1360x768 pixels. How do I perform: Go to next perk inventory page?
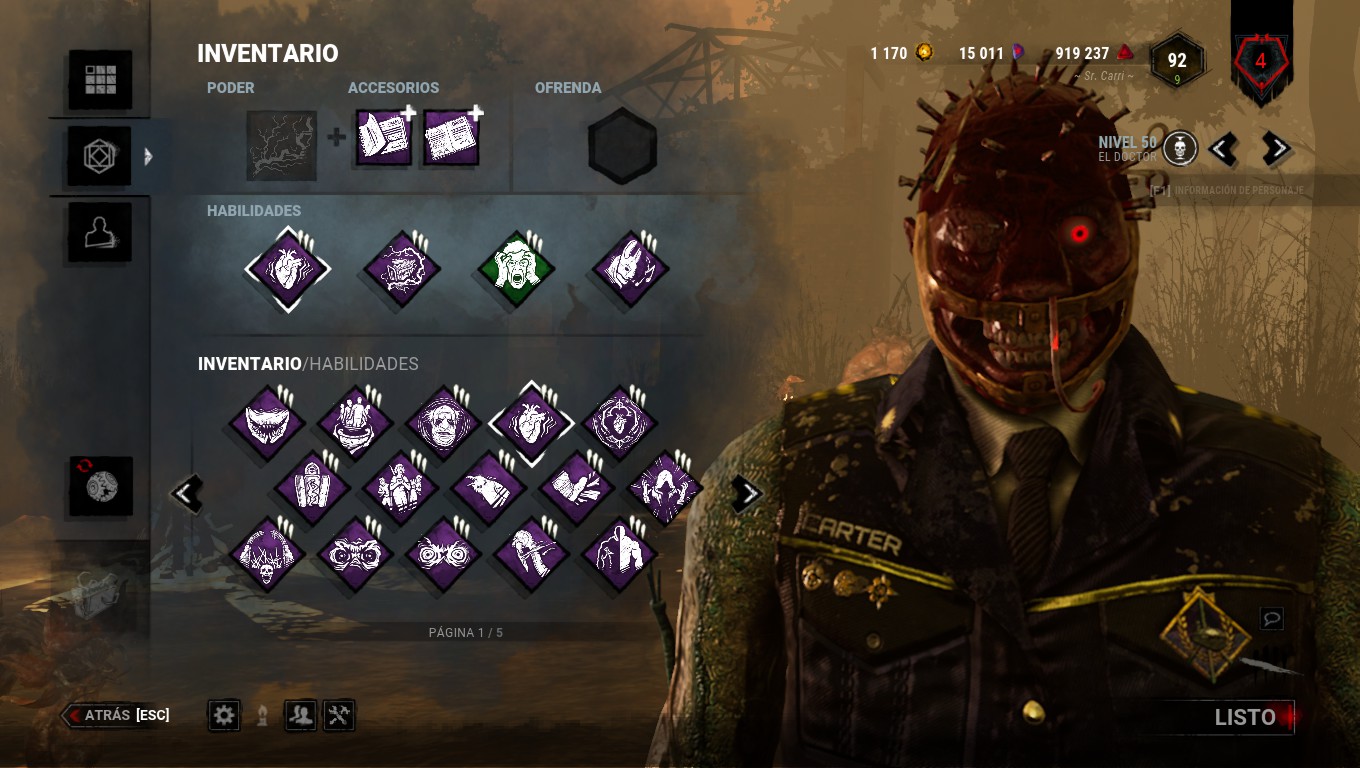tap(747, 493)
